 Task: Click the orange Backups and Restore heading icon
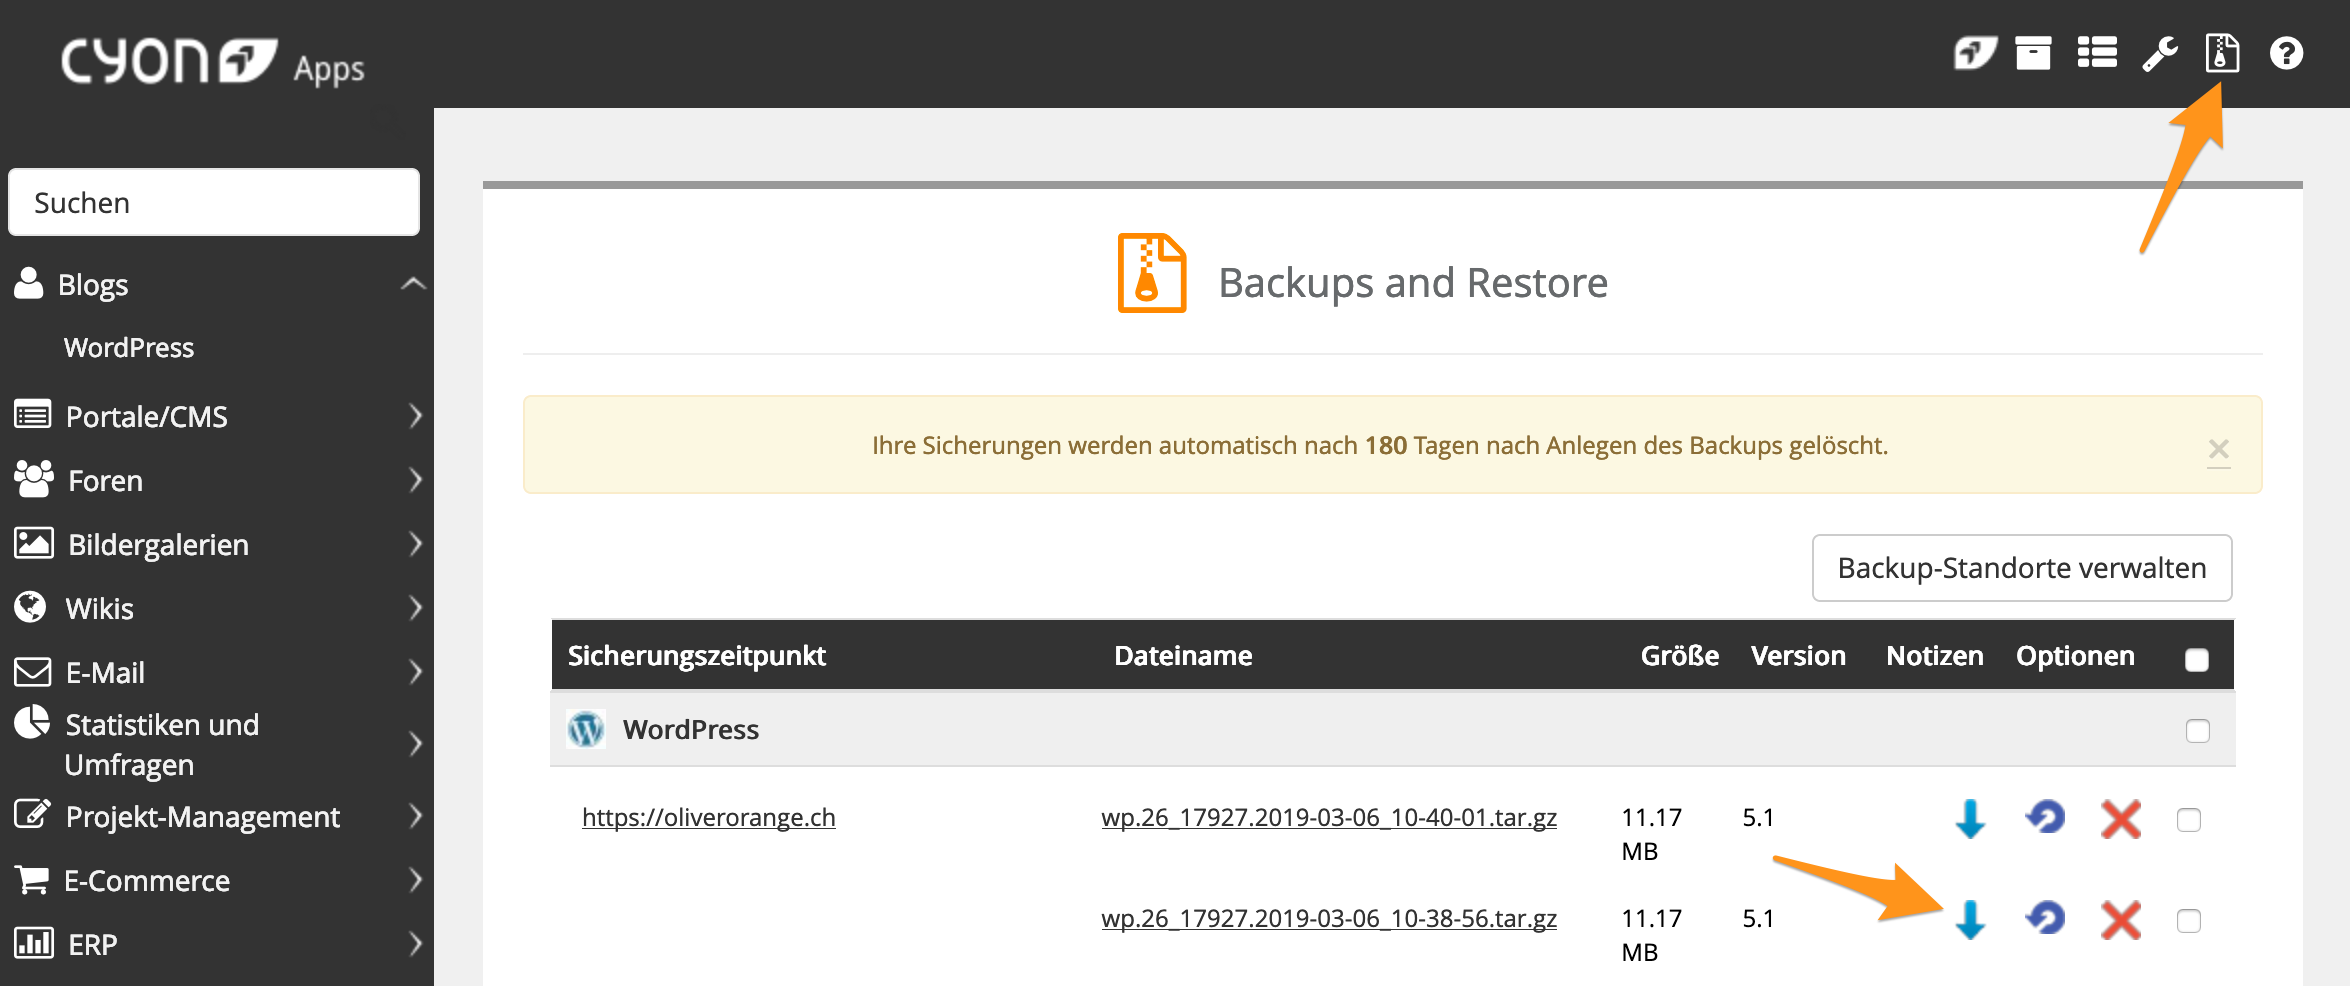coord(1152,273)
